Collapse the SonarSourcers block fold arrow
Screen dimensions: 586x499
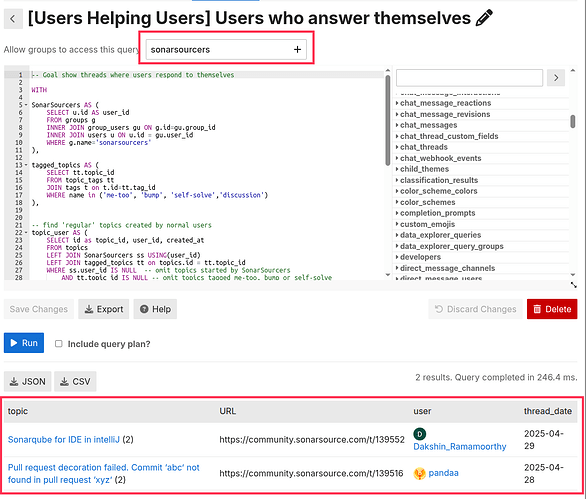(x=26, y=105)
